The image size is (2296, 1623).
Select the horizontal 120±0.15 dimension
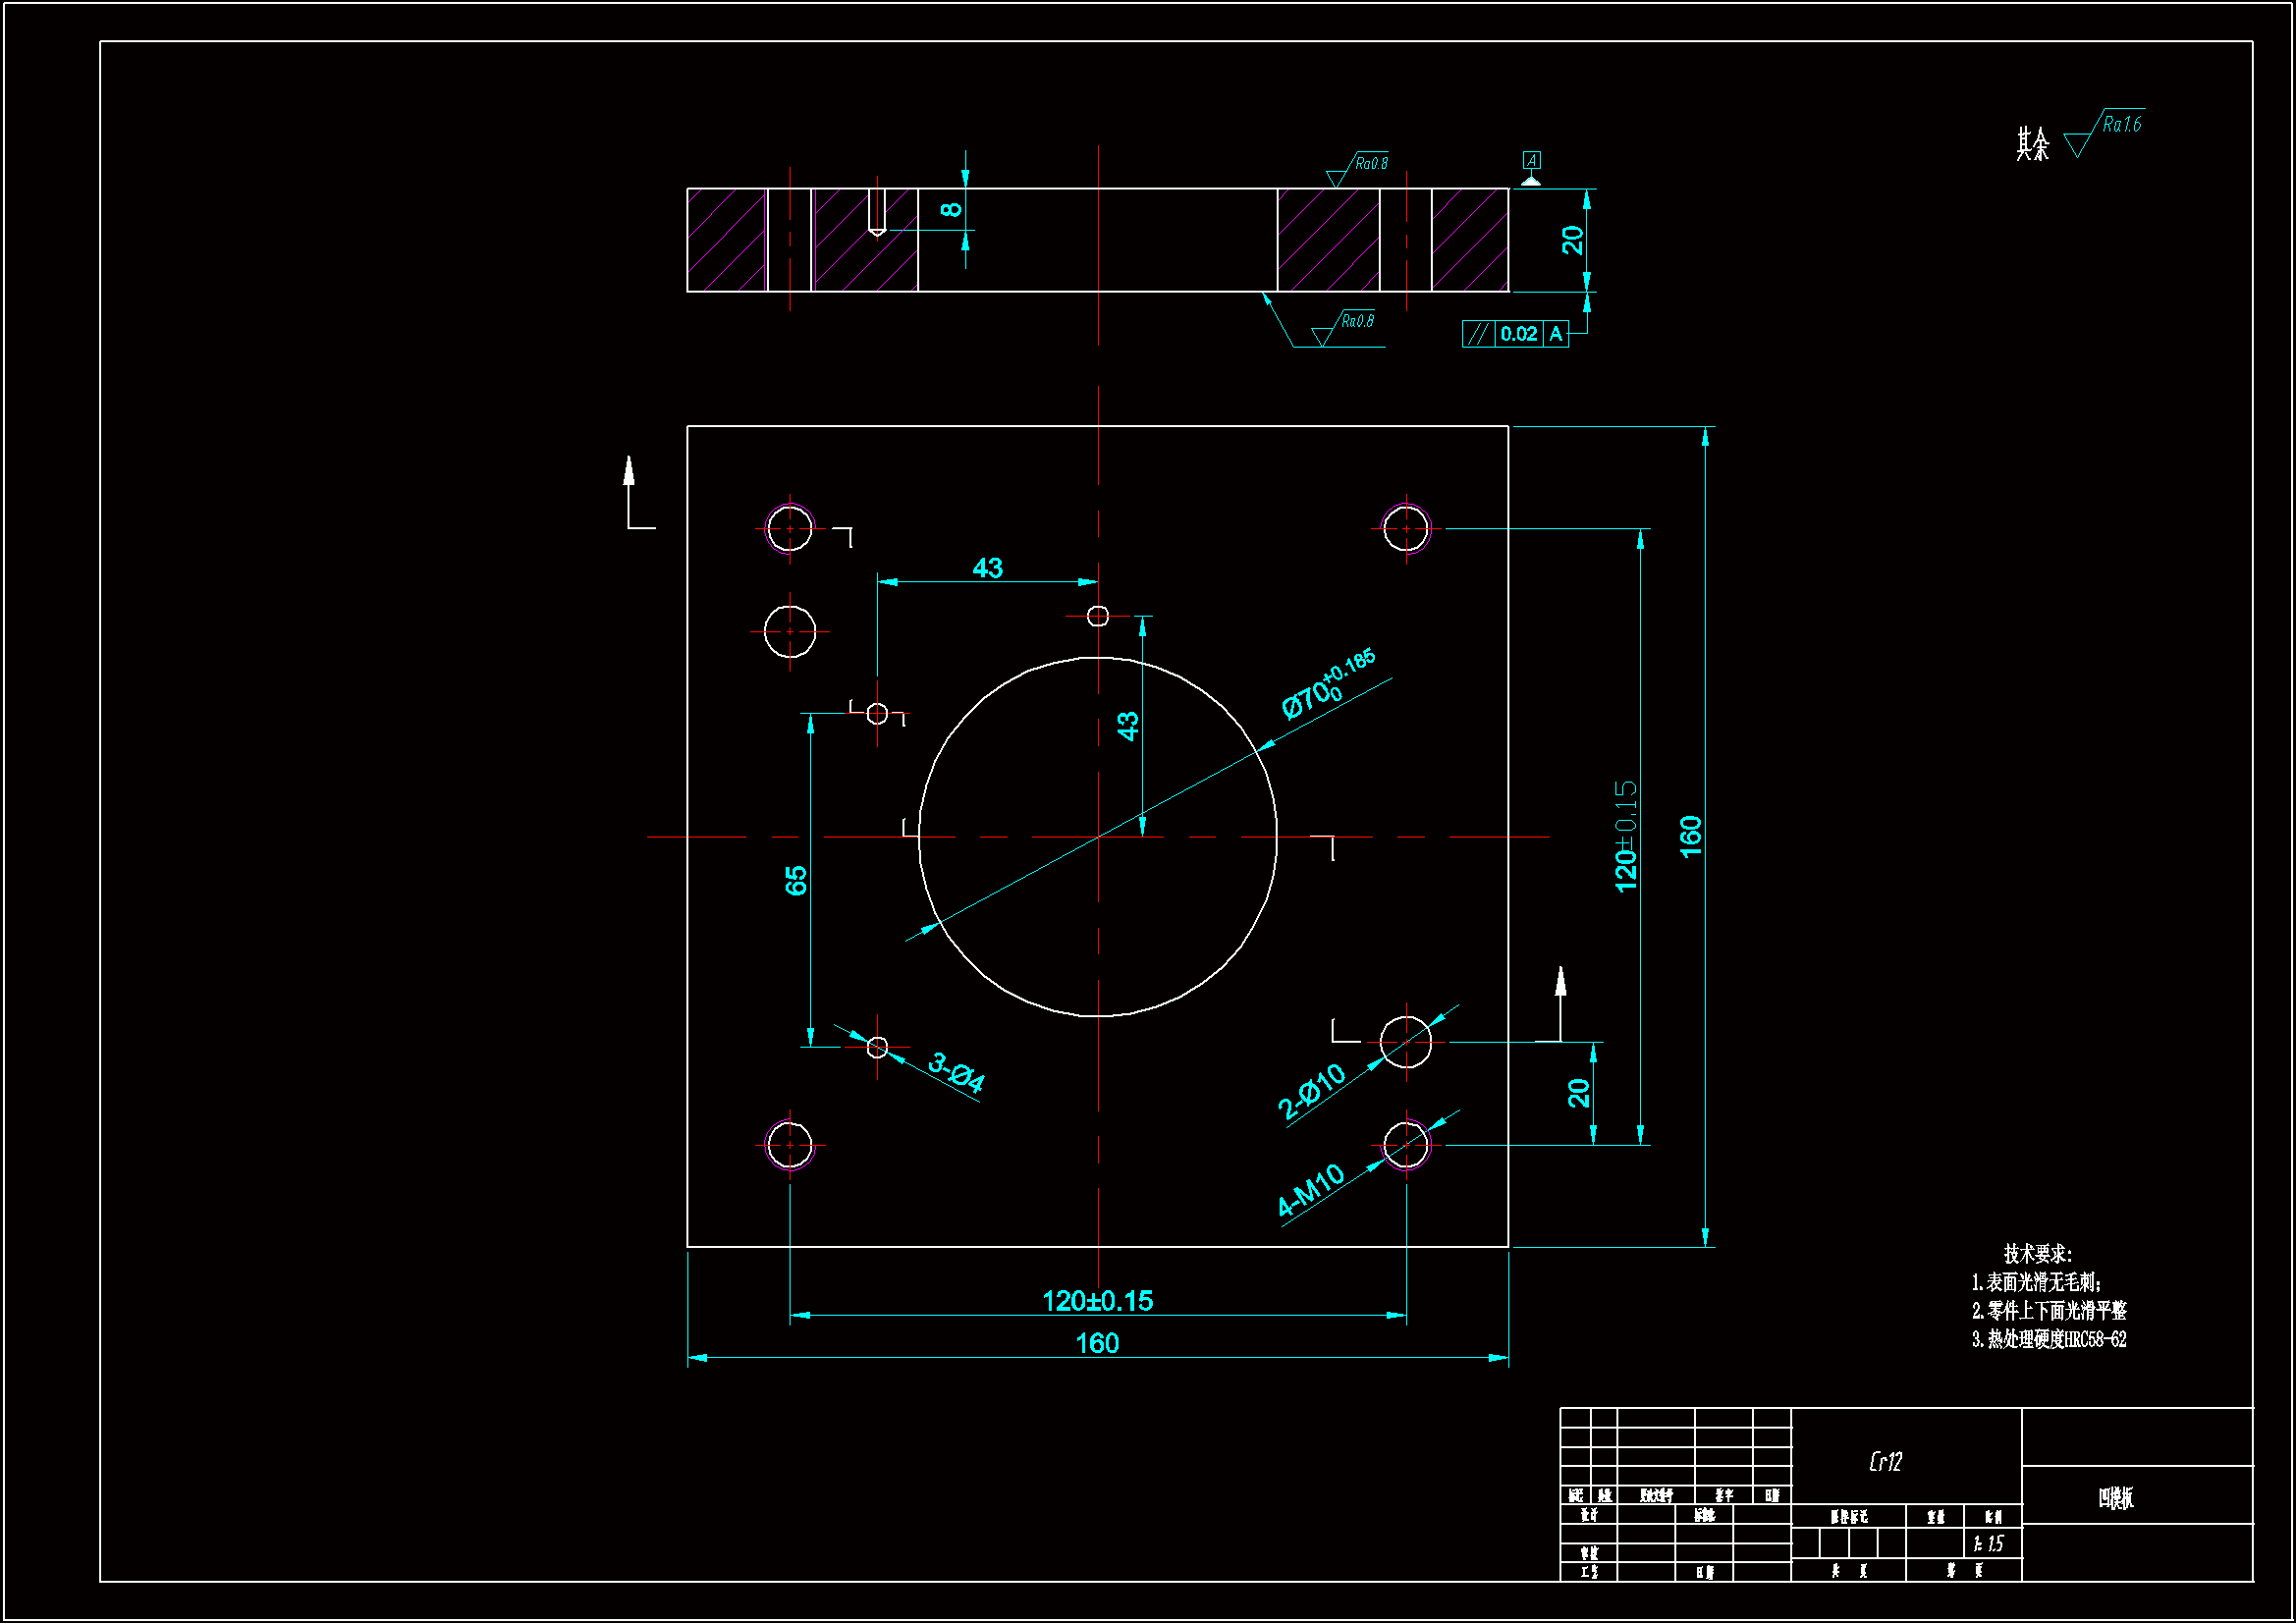click(x=1097, y=1301)
